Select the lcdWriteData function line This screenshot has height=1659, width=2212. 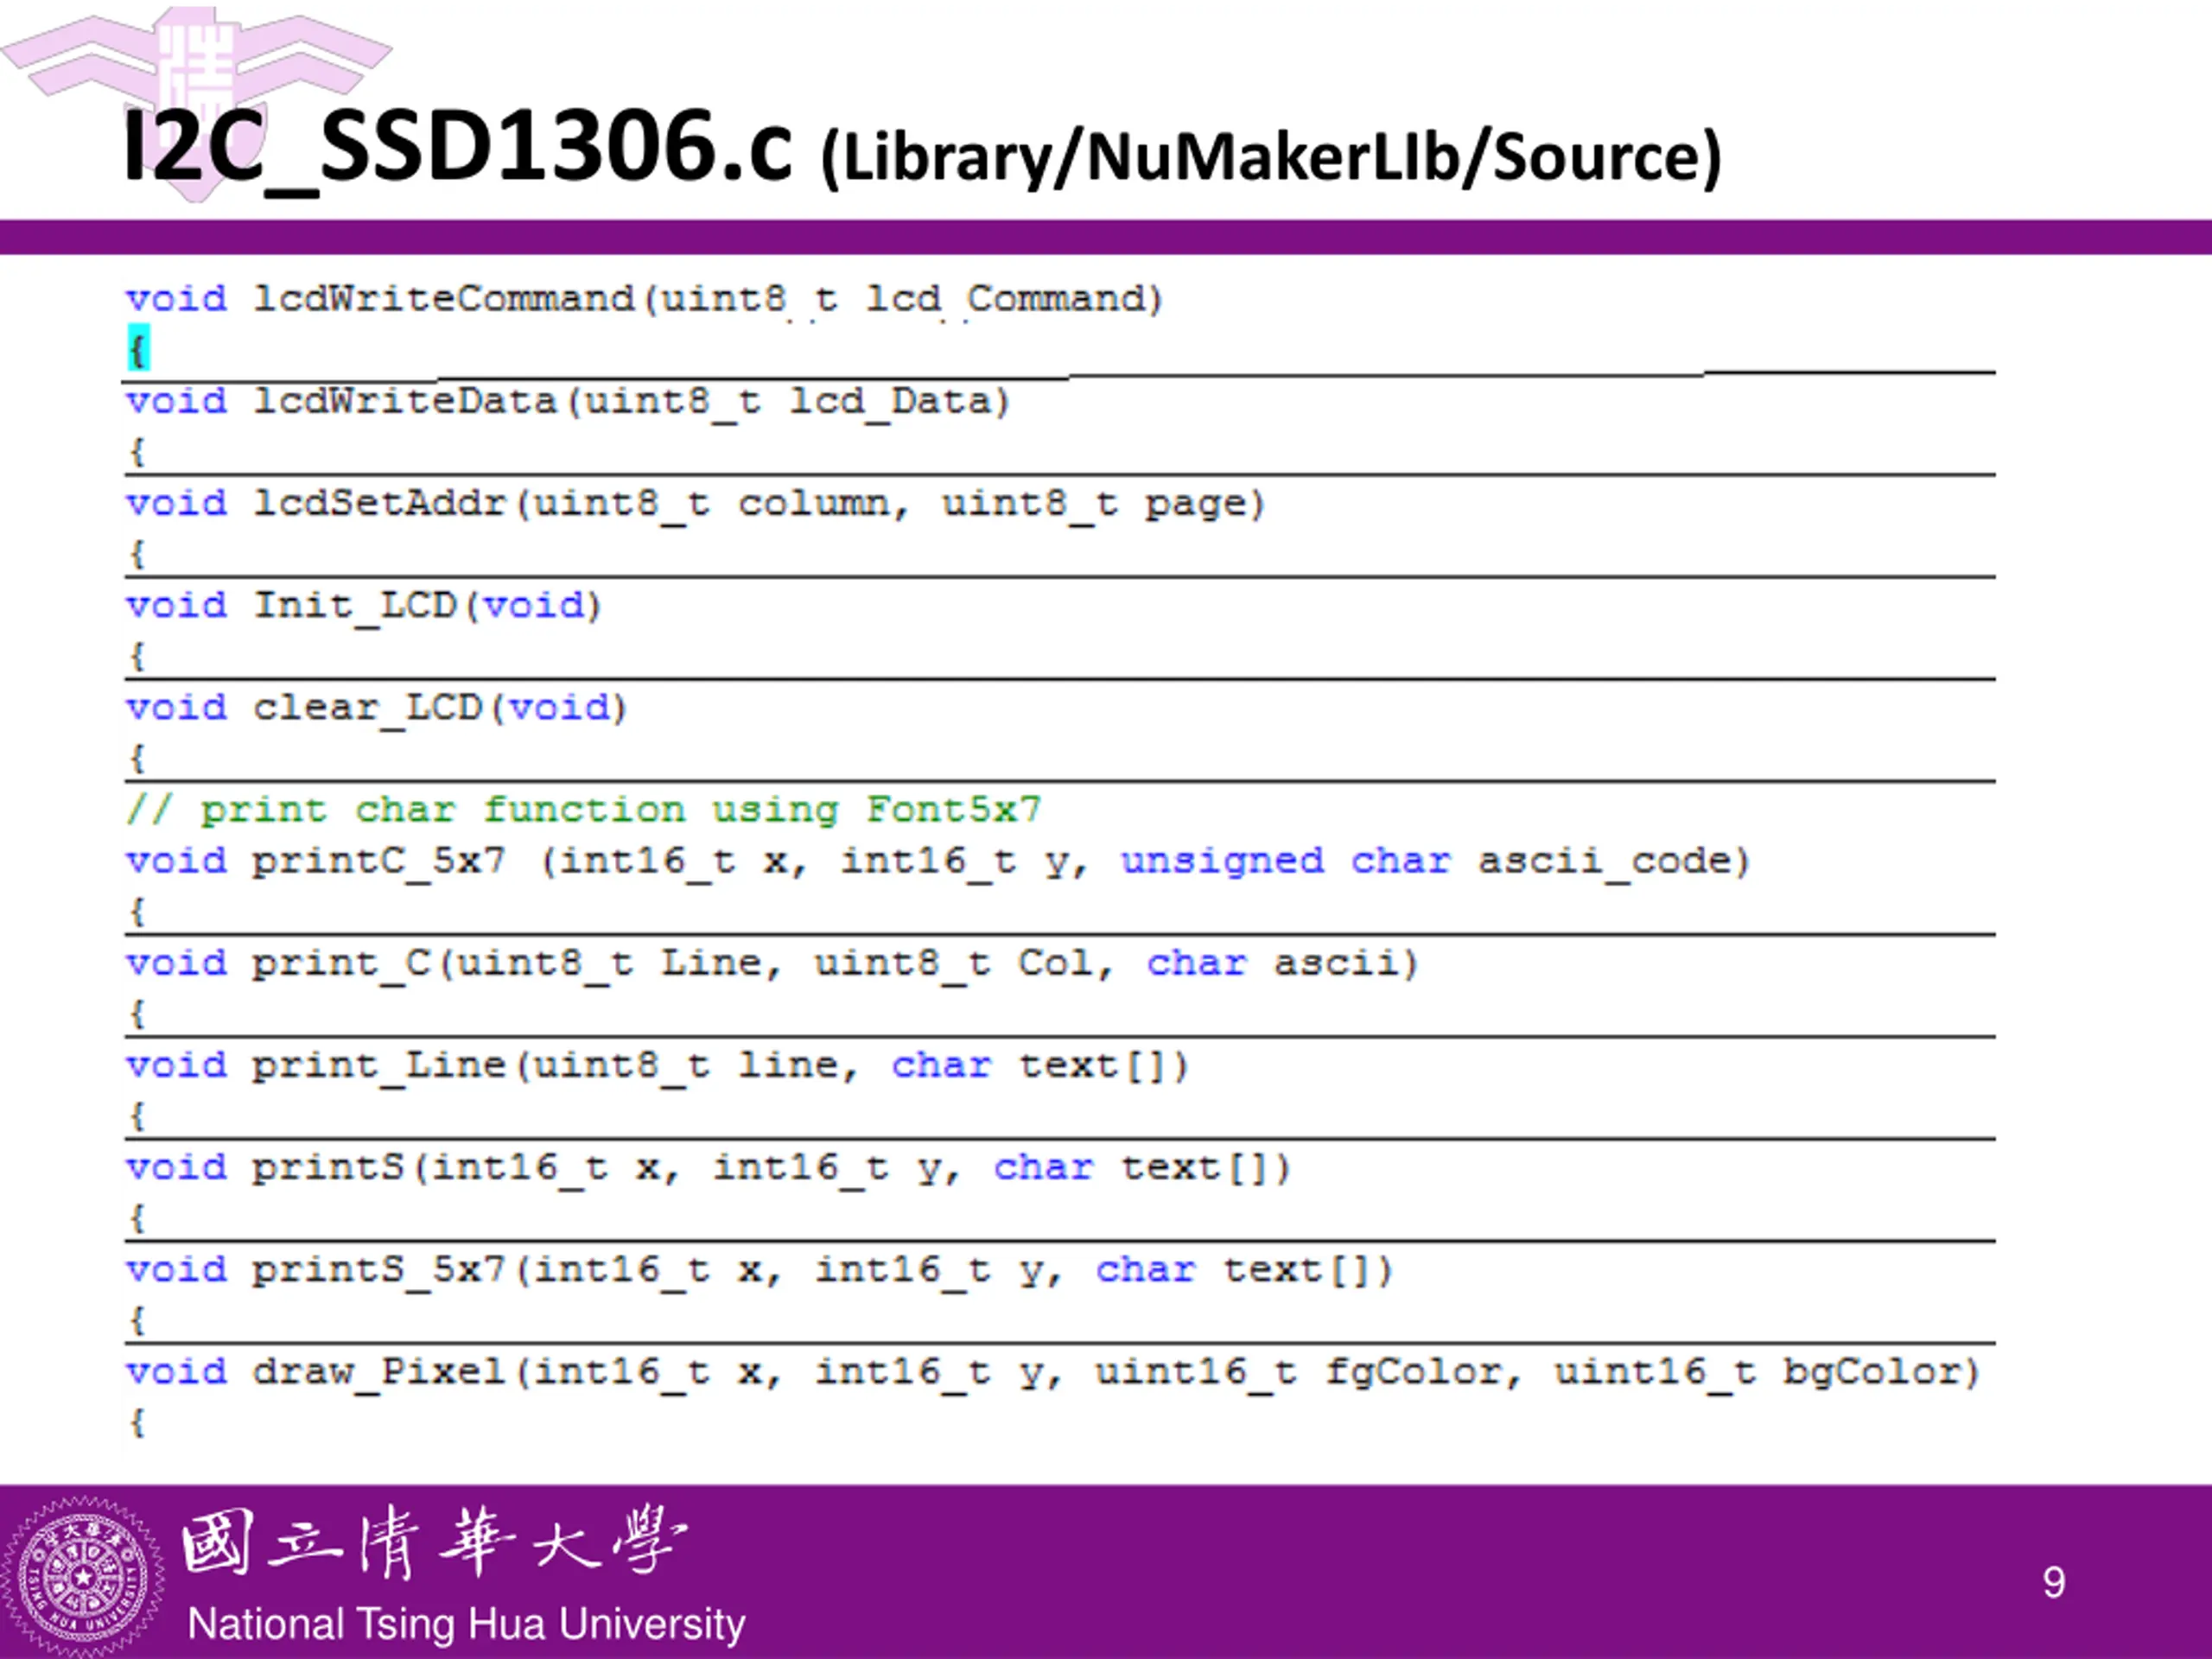click(567, 402)
